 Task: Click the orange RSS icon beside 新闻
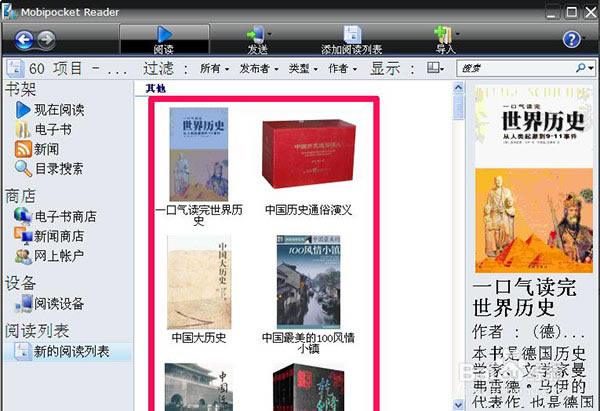coord(23,149)
